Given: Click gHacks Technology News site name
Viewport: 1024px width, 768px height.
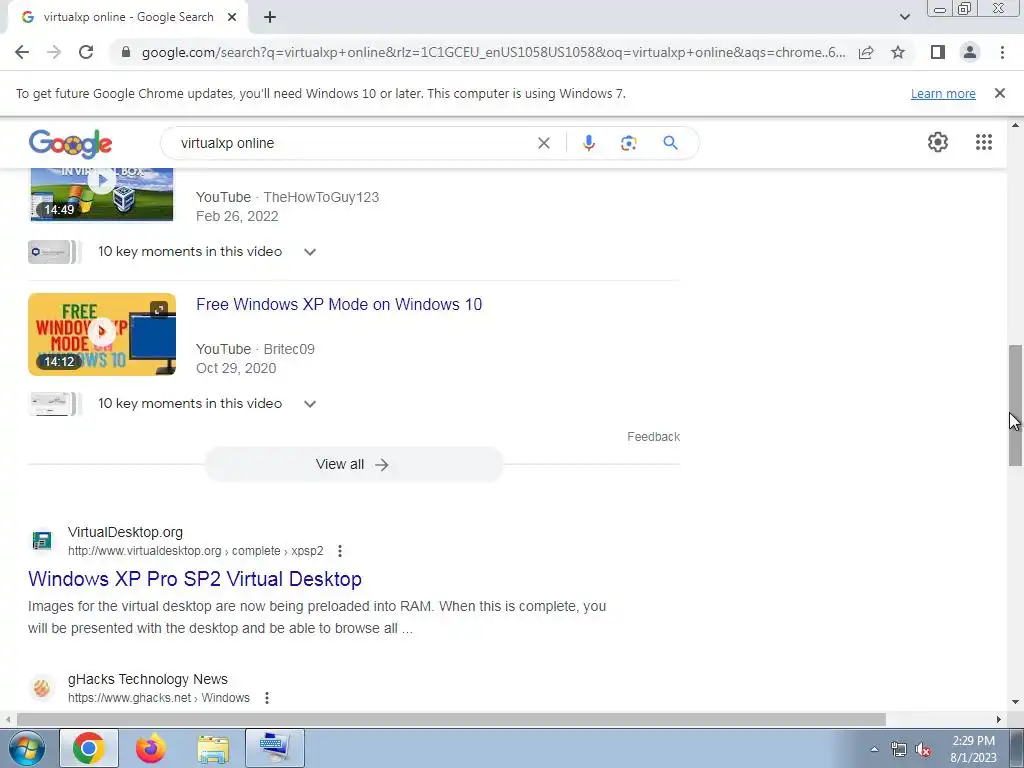Looking at the screenshot, I should pos(148,679).
